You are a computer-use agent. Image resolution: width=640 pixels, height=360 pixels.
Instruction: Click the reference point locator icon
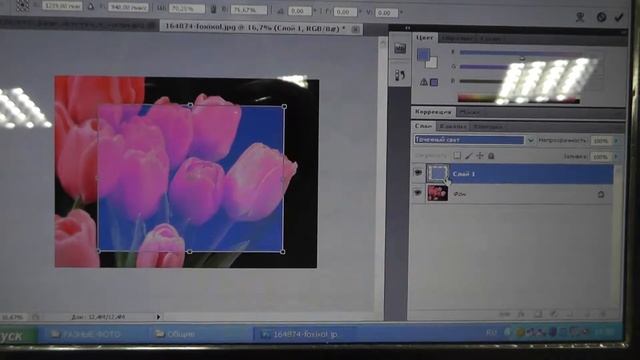22,6
